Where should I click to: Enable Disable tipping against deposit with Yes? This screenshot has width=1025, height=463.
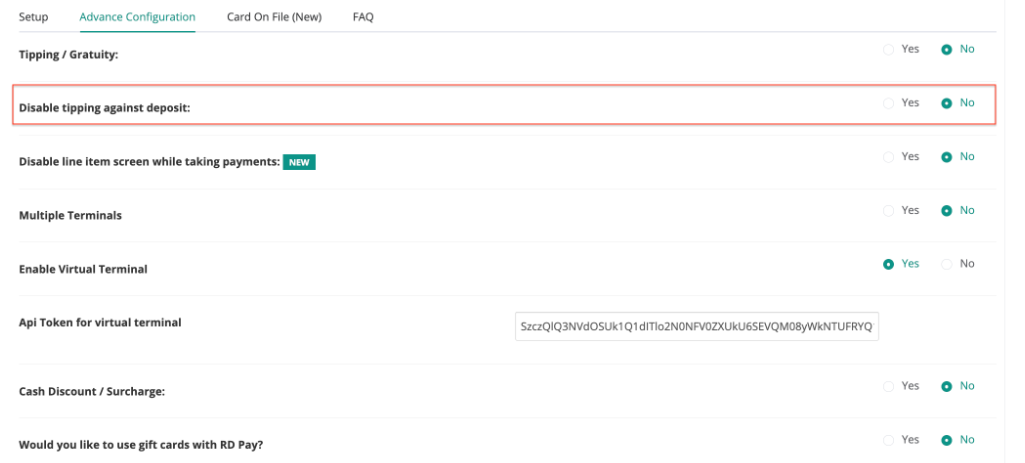(889, 103)
